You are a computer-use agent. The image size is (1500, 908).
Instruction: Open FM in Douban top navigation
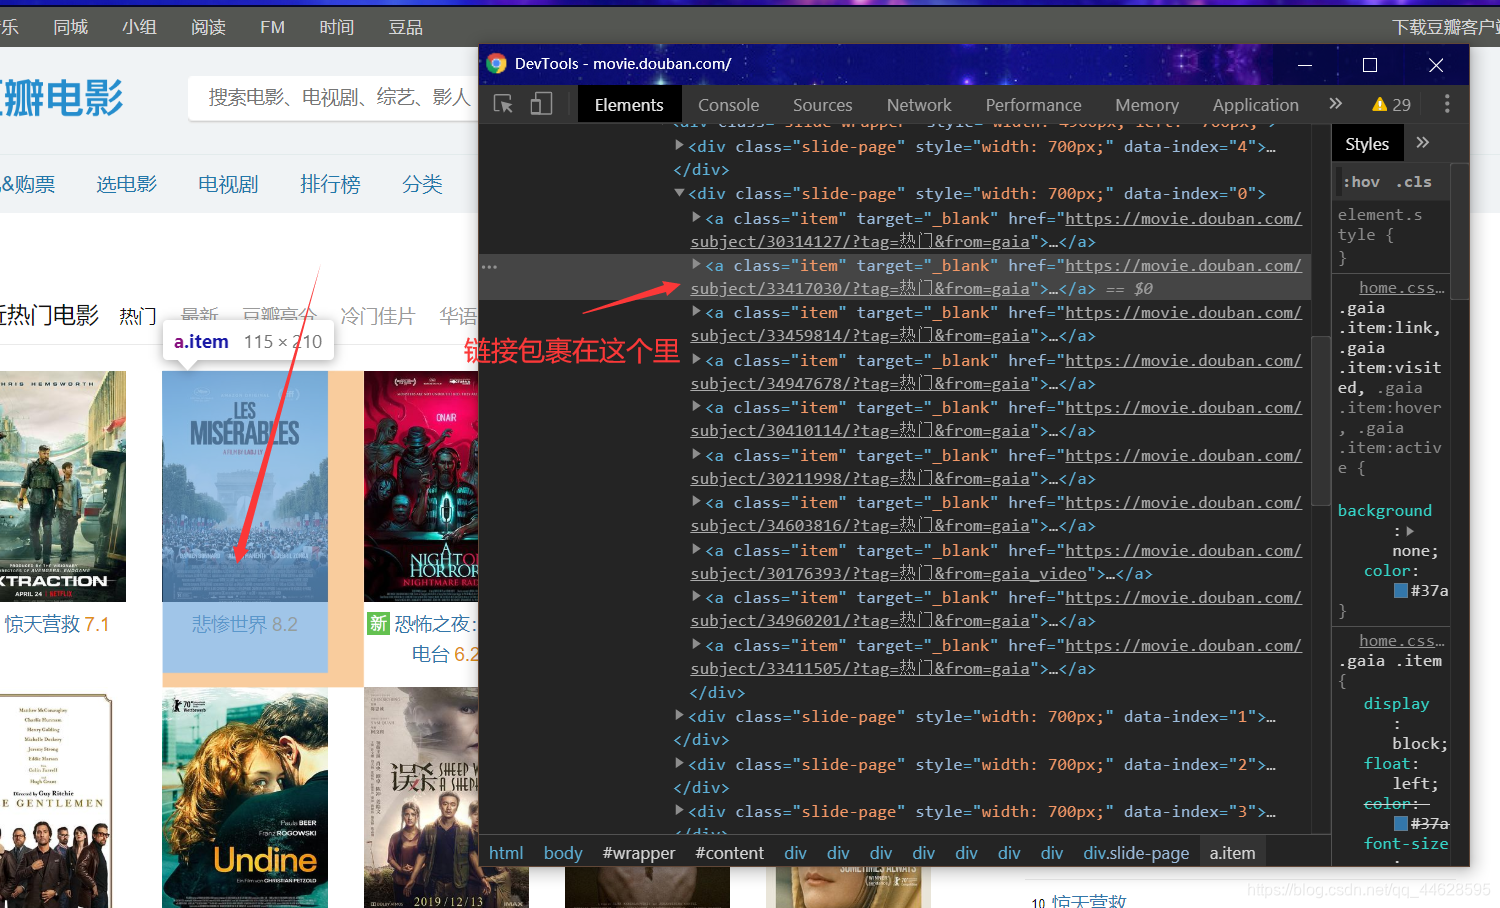coord(273,27)
